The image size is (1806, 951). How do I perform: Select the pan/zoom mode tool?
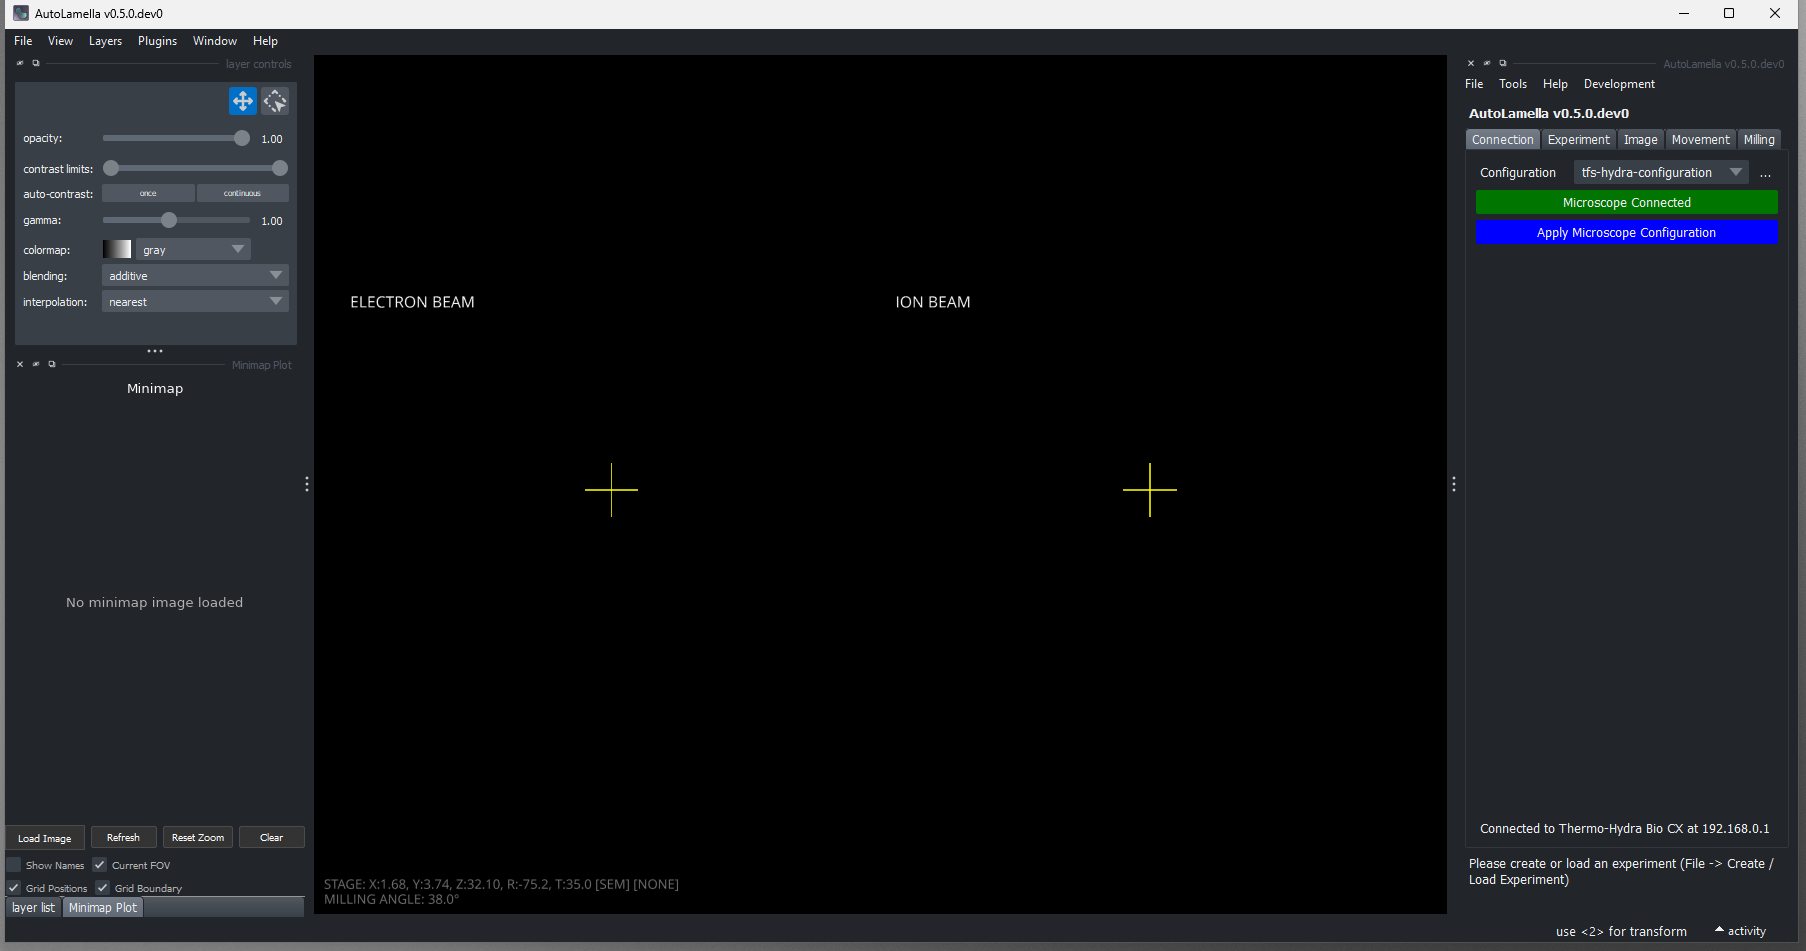[242, 101]
